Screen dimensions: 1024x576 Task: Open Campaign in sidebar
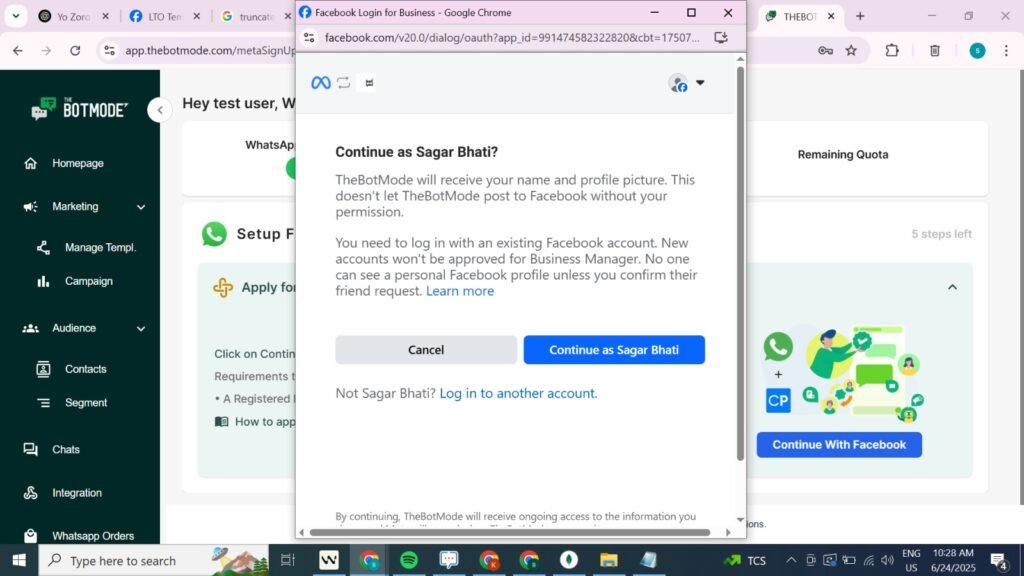88,281
